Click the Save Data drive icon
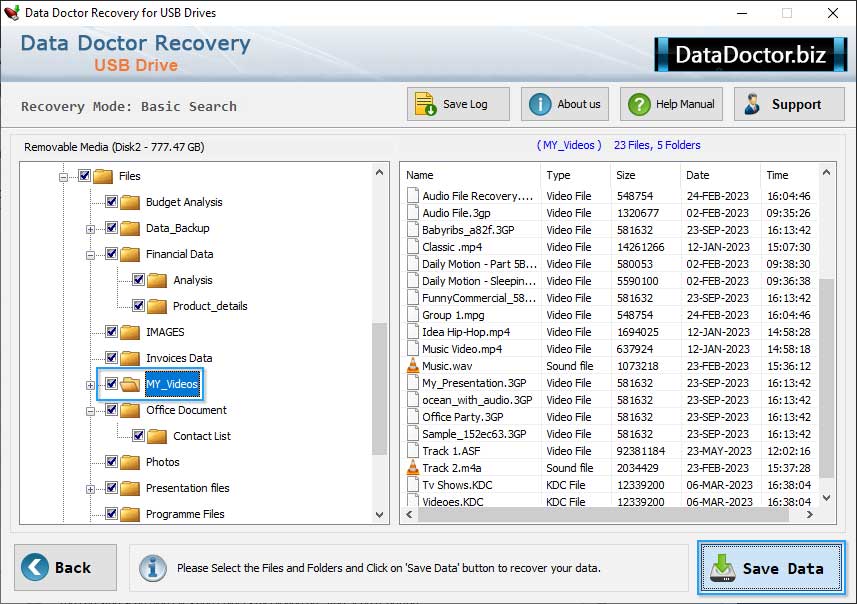Image resolution: width=857 pixels, height=604 pixels. (723, 568)
